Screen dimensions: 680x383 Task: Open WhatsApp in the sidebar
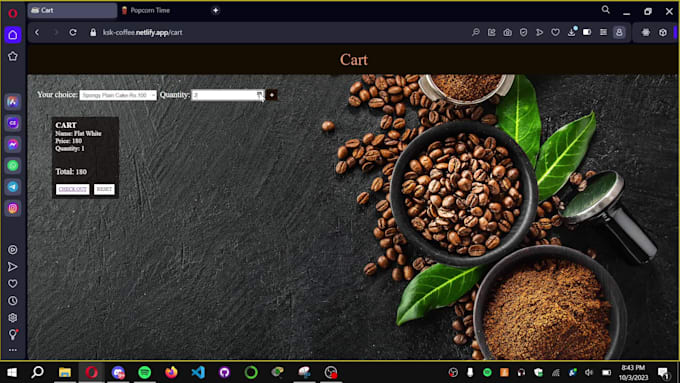13,166
